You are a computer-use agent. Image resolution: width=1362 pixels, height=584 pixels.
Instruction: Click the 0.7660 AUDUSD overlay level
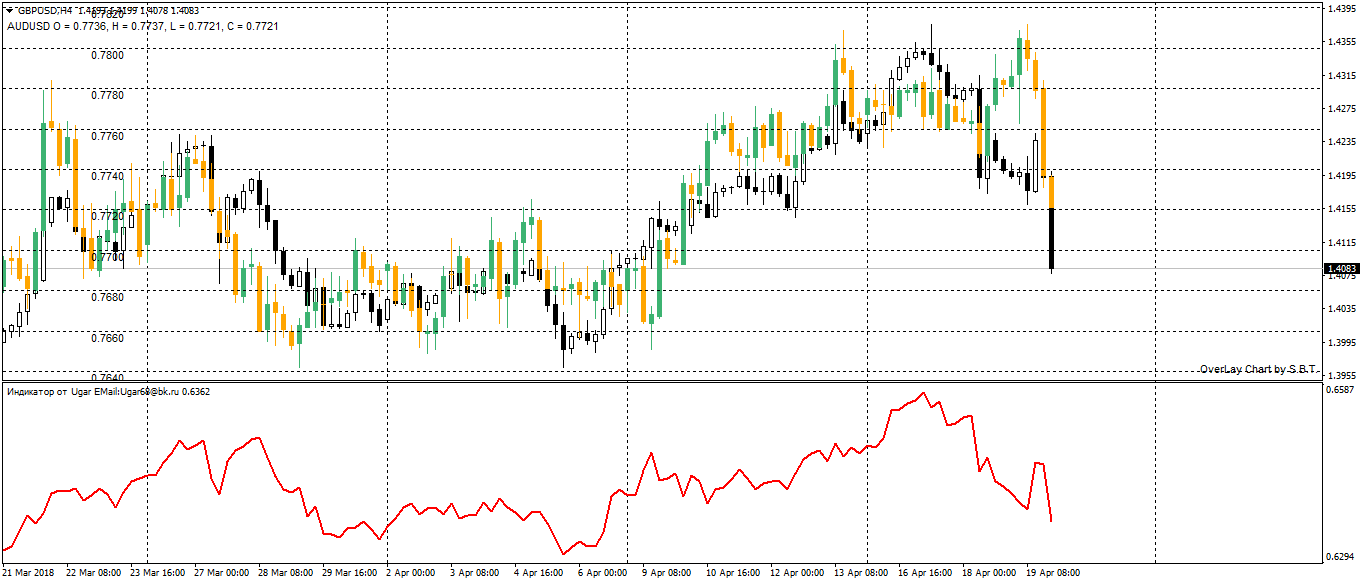(109, 338)
